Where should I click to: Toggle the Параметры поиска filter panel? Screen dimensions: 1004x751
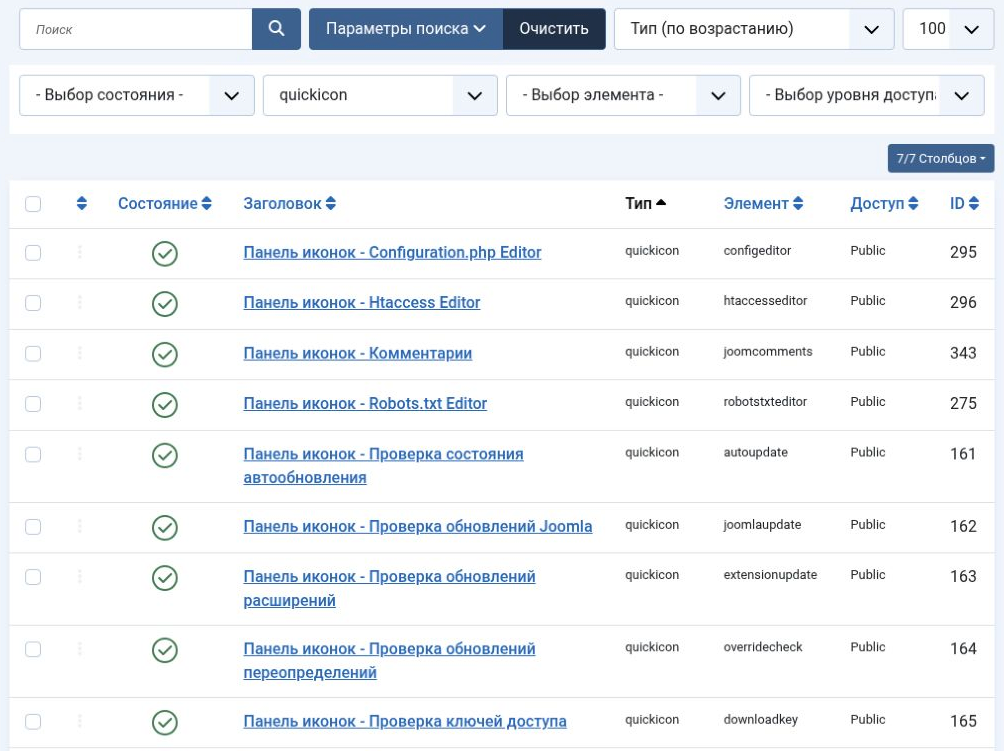pos(406,29)
